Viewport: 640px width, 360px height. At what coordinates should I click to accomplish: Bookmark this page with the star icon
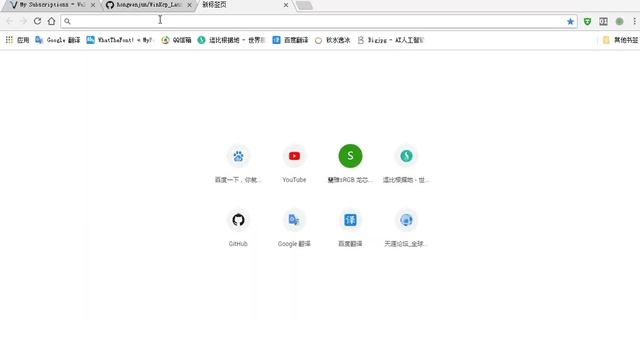(570, 21)
